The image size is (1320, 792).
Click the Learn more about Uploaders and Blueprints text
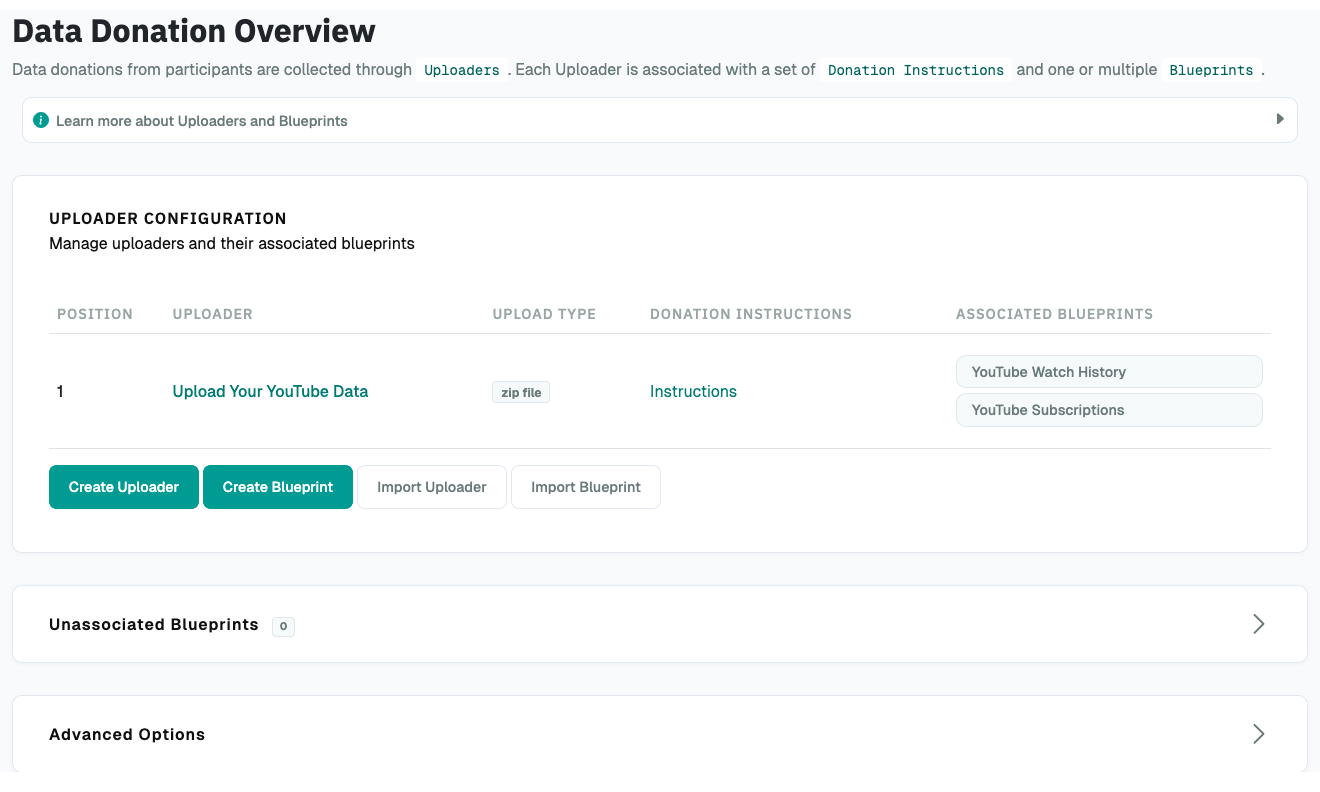coord(202,120)
